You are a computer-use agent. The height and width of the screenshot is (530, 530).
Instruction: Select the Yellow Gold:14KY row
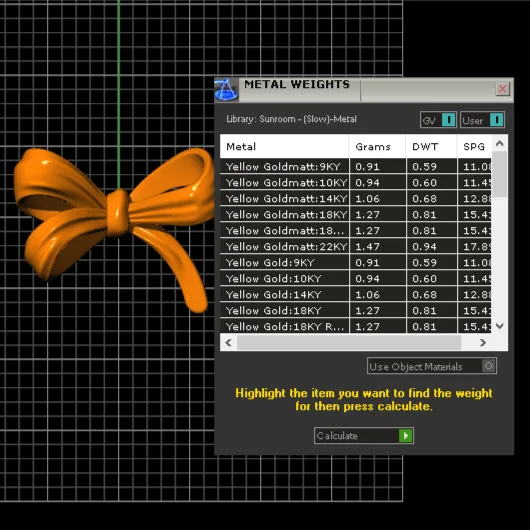pos(356,294)
